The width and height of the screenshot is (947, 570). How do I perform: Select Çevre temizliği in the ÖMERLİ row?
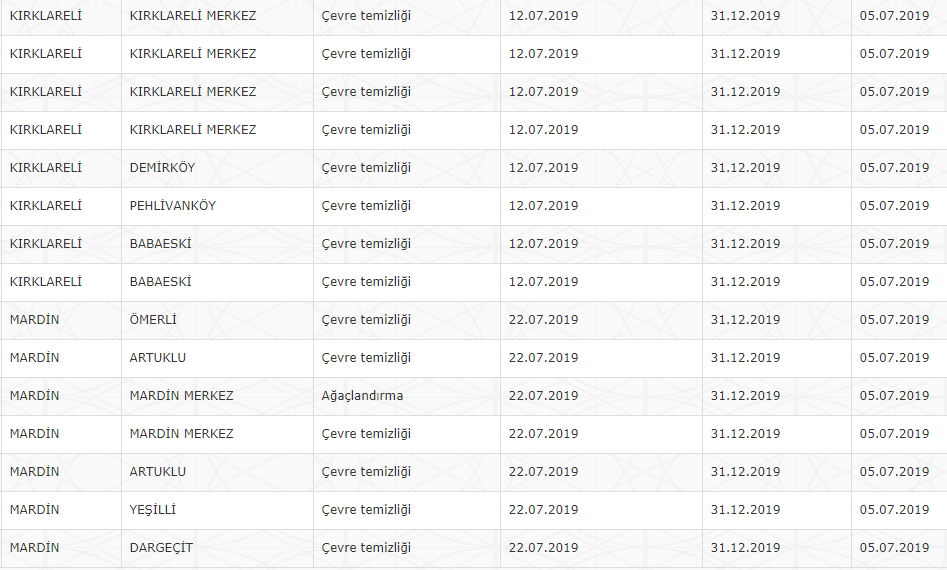coord(366,320)
